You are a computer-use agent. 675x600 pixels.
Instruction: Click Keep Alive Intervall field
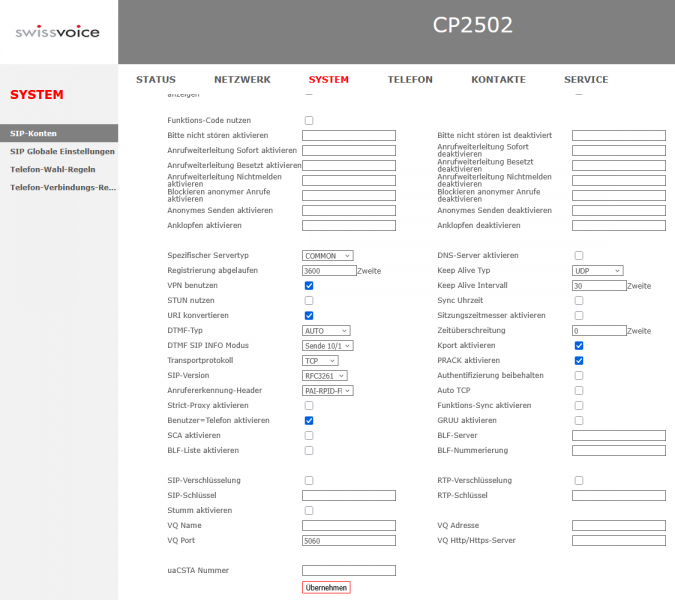click(599, 286)
